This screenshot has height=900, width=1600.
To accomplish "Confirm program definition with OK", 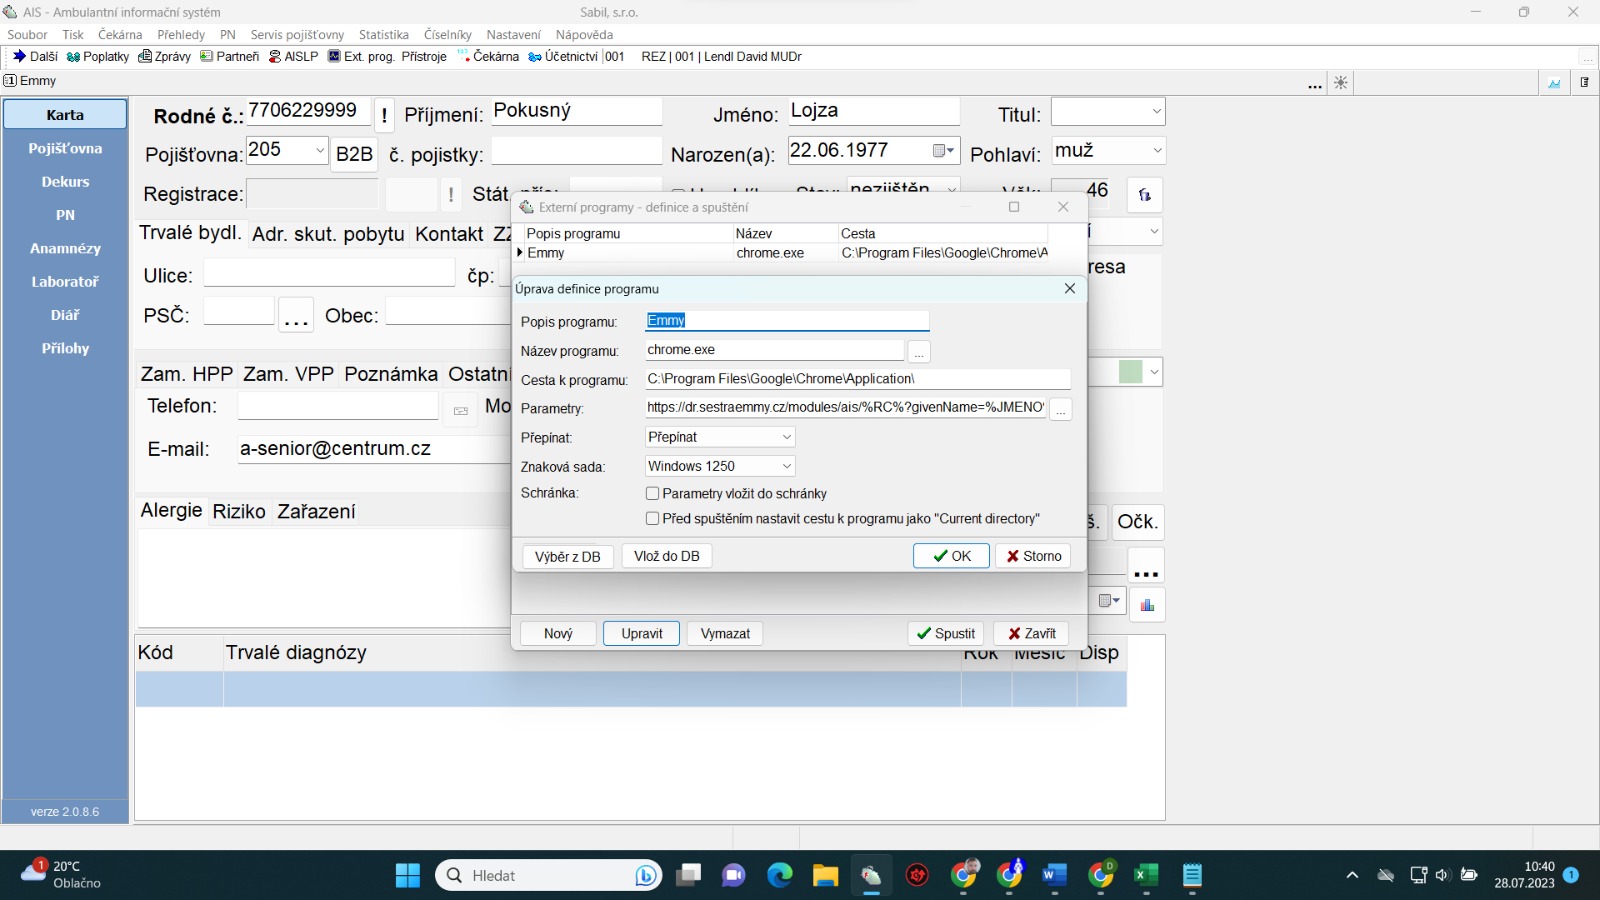I will [x=951, y=556].
